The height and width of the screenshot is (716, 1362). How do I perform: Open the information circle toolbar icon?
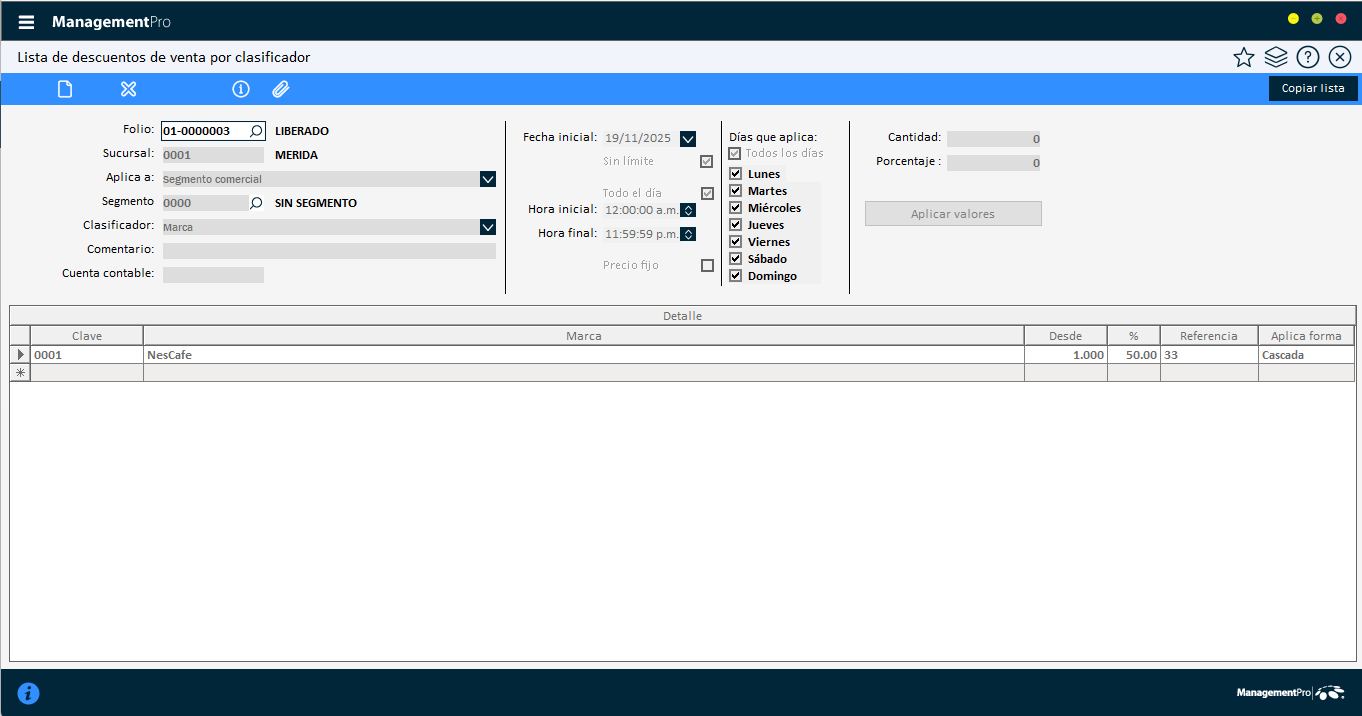[x=240, y=89]
